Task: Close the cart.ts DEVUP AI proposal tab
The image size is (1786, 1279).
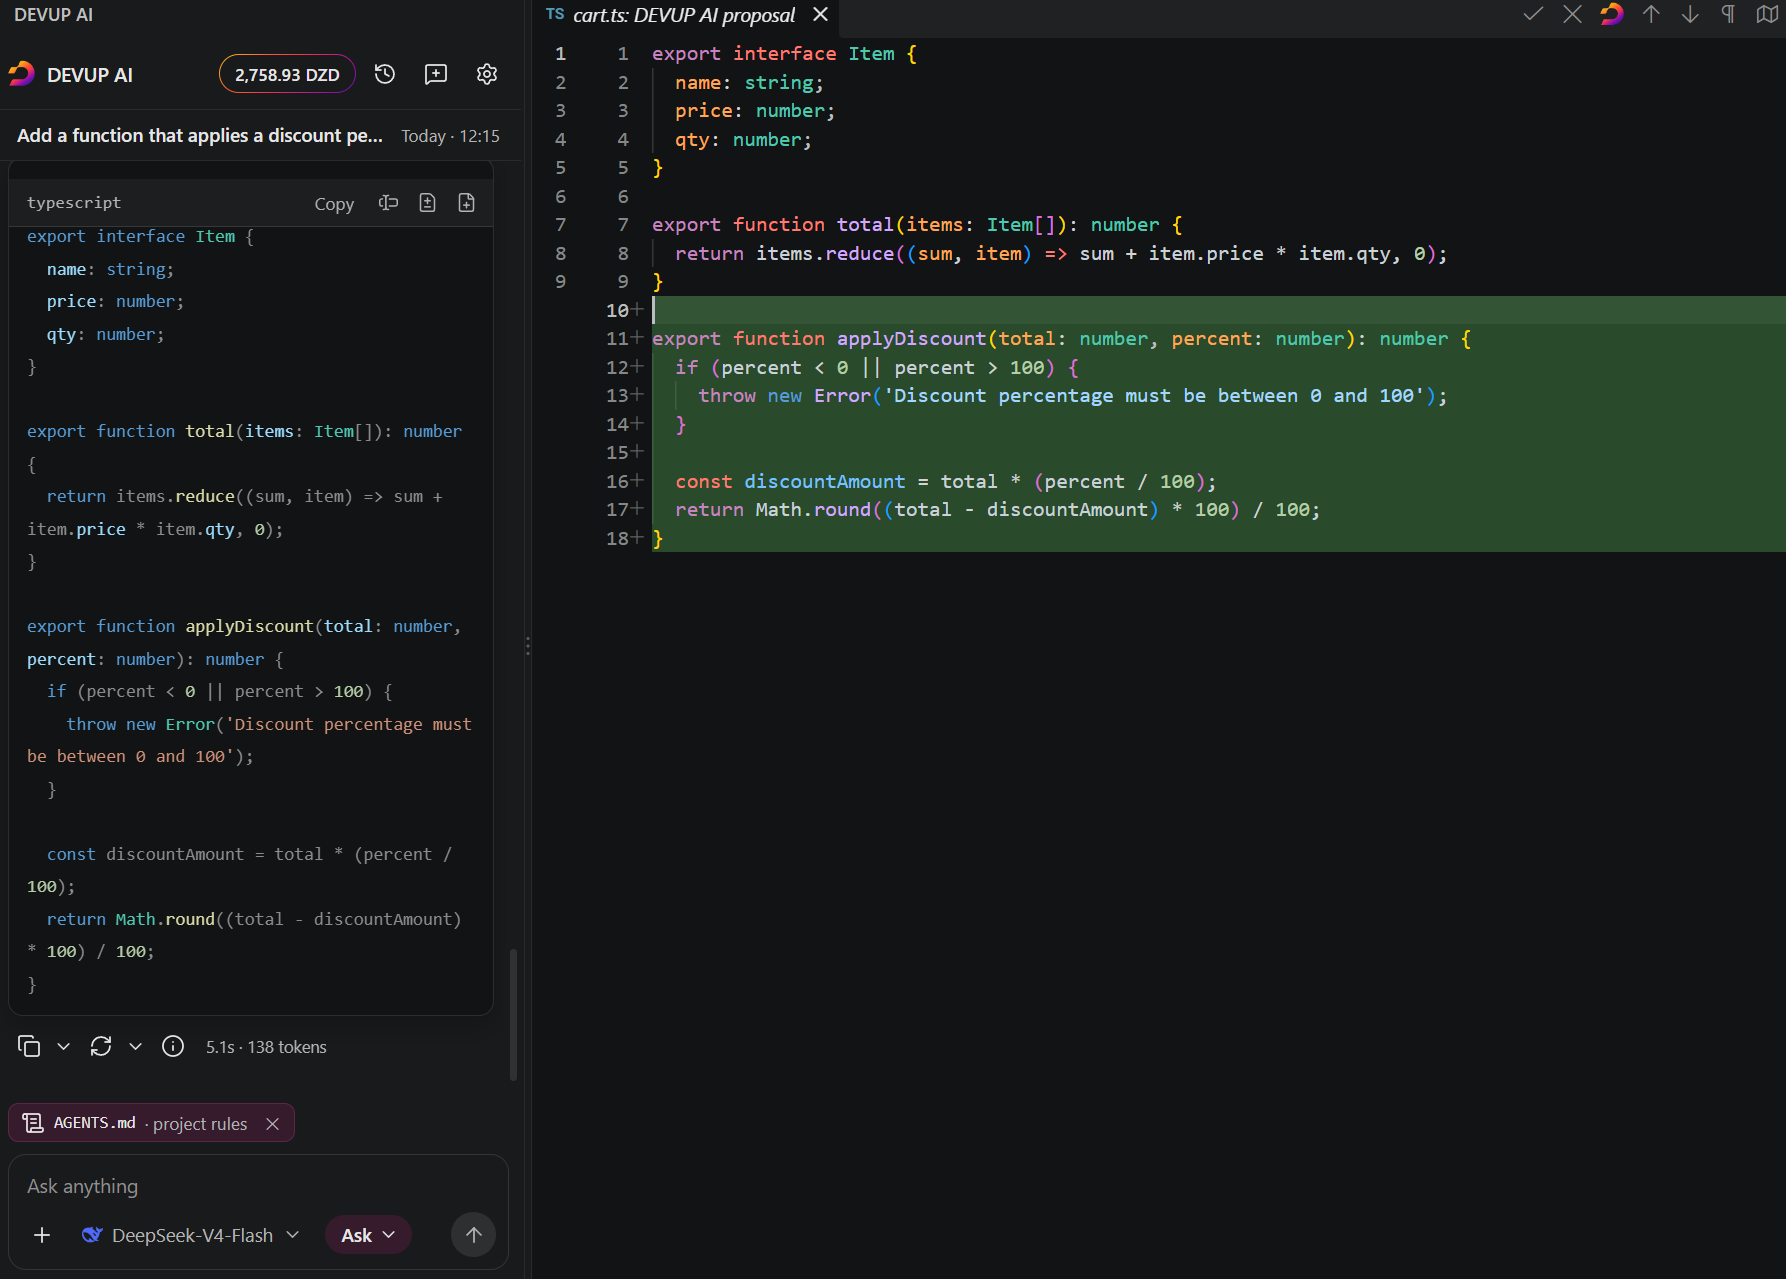Action: (x=820, y=14)
